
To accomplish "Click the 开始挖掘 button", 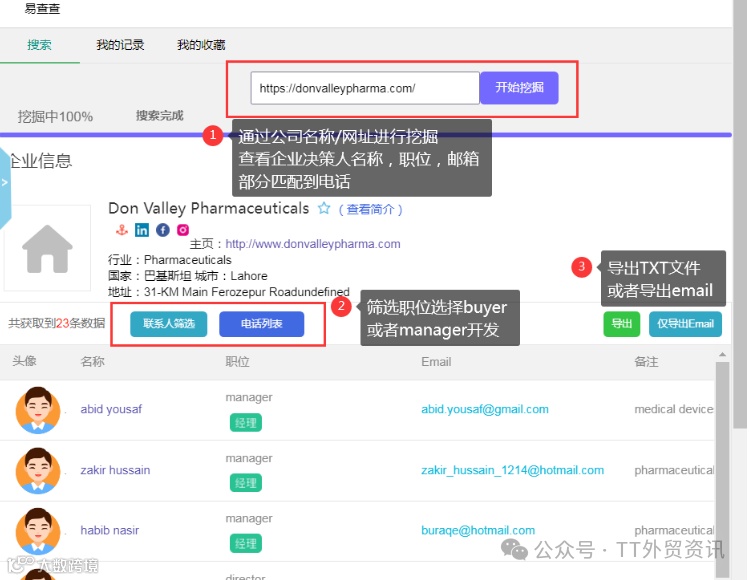I will (519, 87).
